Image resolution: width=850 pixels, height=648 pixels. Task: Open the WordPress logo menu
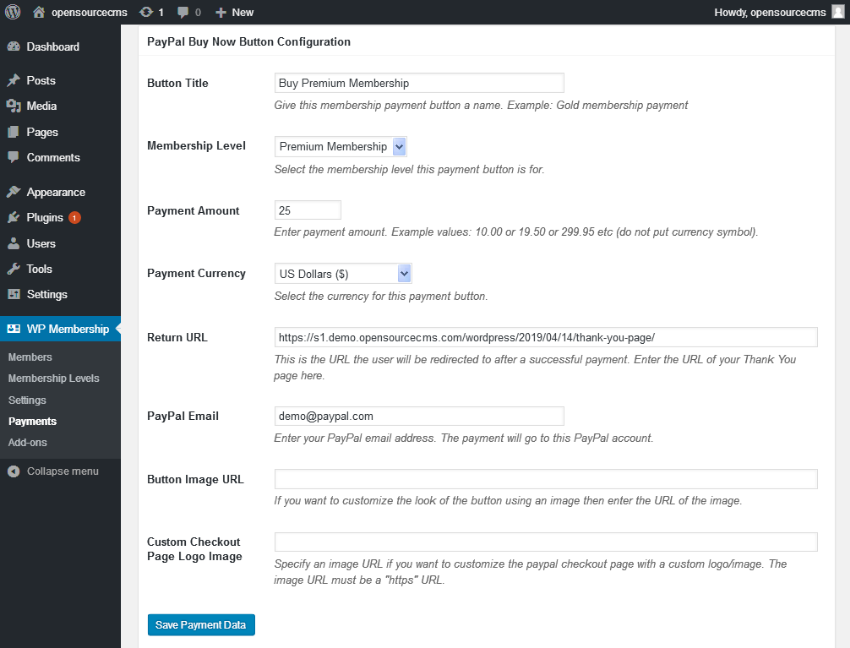12,12
